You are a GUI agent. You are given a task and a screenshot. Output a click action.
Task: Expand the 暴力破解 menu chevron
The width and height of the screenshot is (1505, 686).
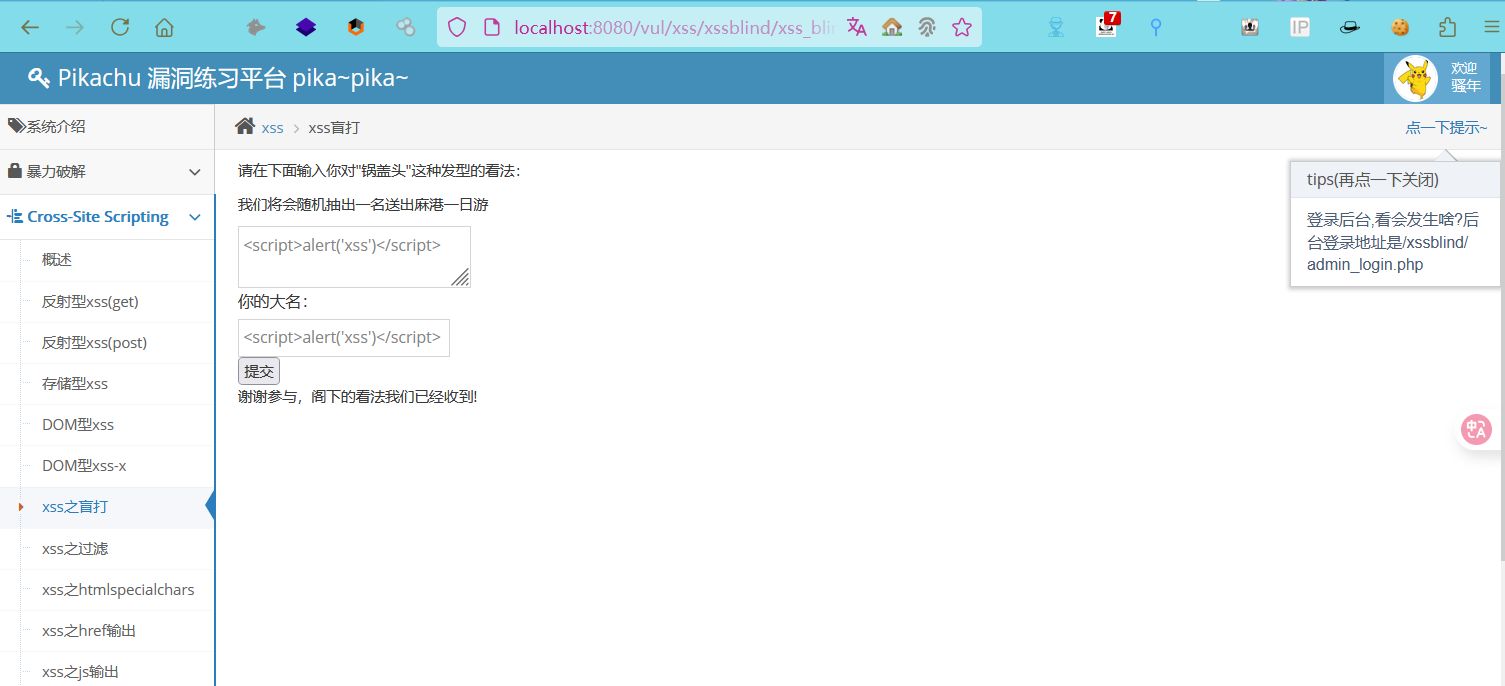195,172
